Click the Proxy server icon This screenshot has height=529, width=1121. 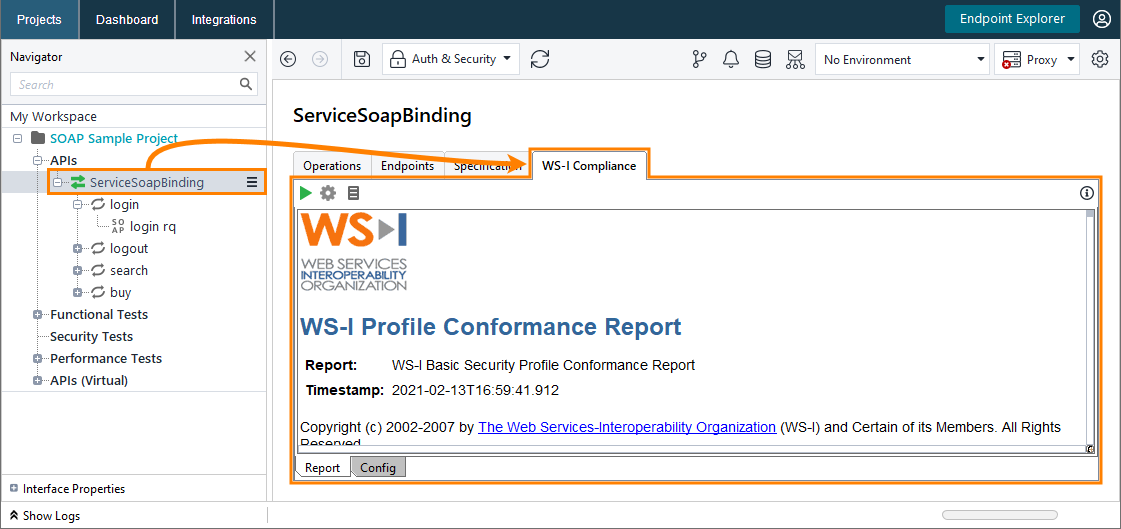1011,59
